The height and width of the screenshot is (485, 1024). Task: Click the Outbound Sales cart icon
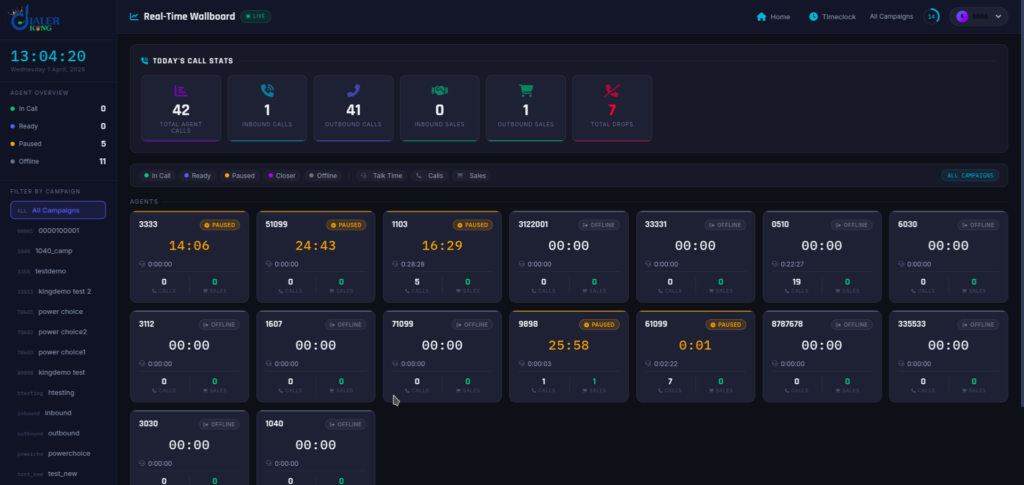[x=526, y=91]
